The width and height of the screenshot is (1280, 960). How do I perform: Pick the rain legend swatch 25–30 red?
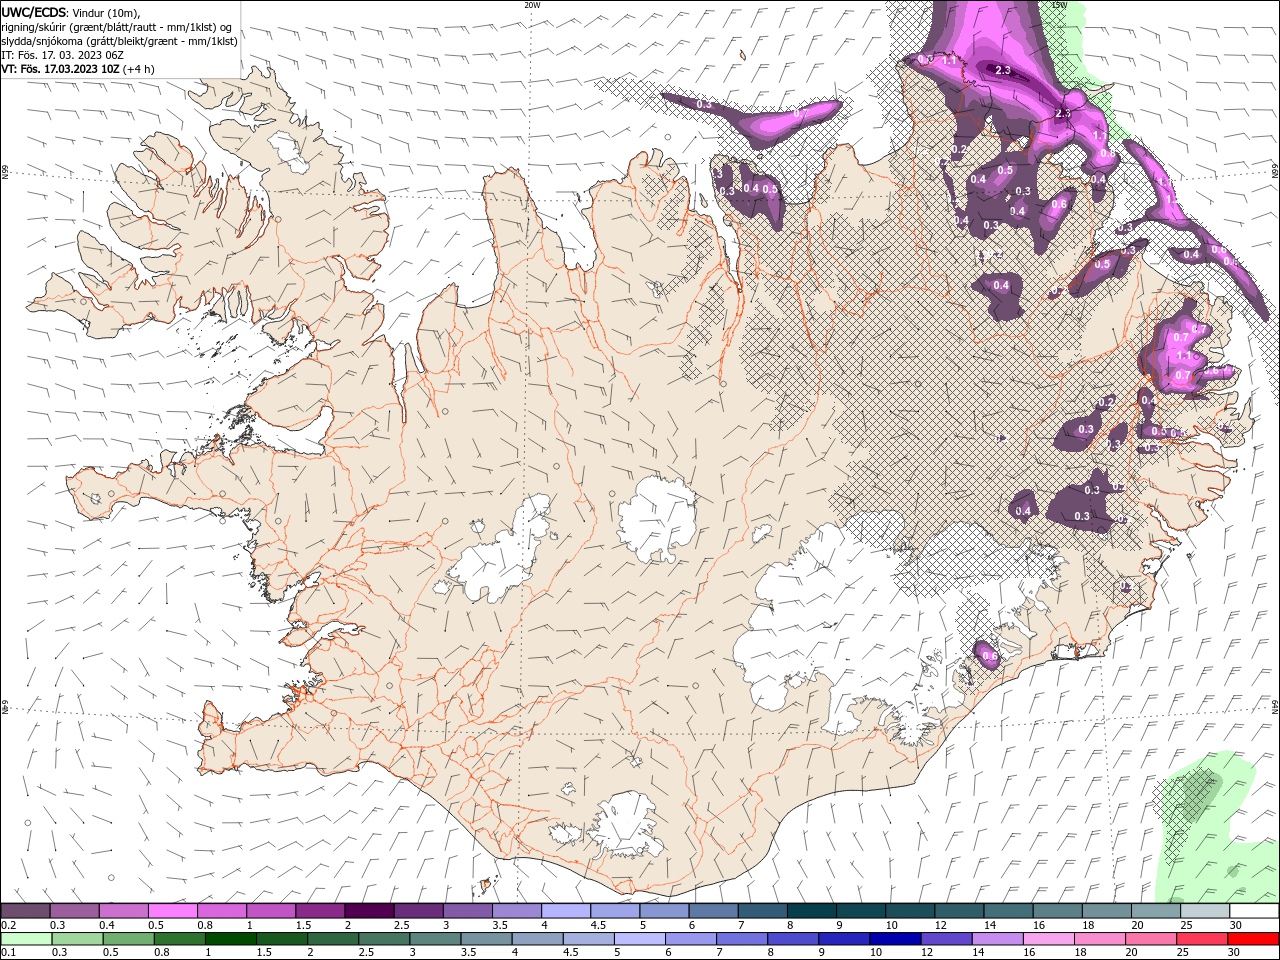click(x=1201, y=939)
